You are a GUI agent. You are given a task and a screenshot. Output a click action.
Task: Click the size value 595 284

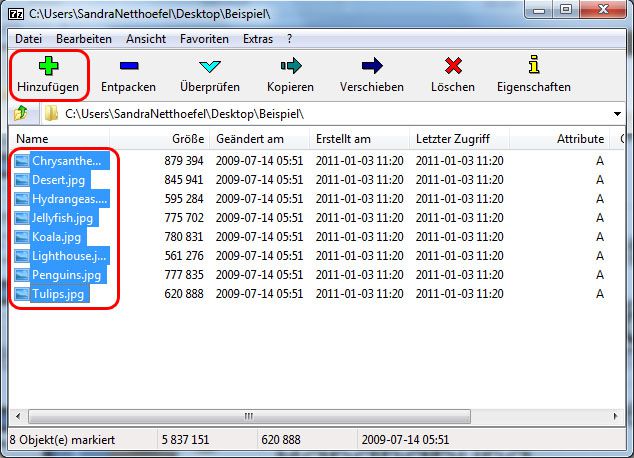point(184,199)
